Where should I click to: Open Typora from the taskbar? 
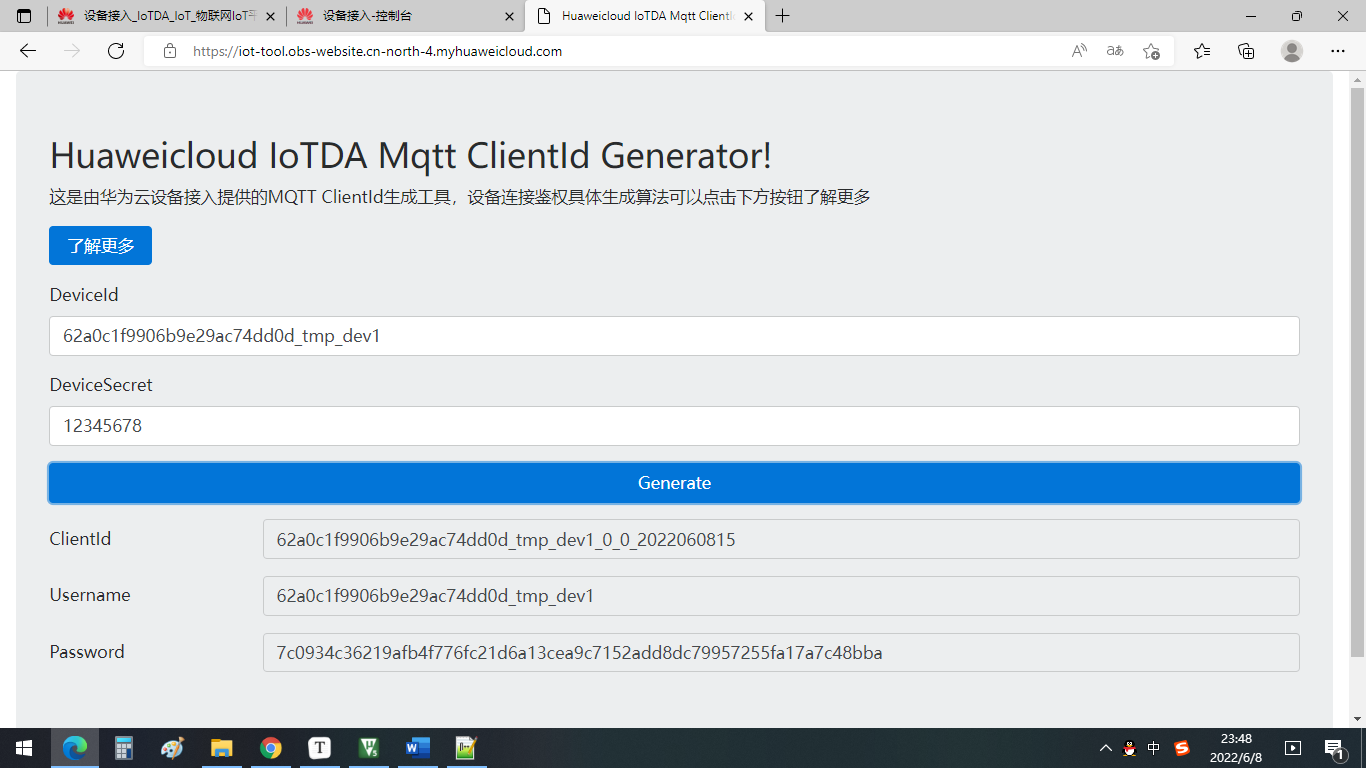coord(319,748)
